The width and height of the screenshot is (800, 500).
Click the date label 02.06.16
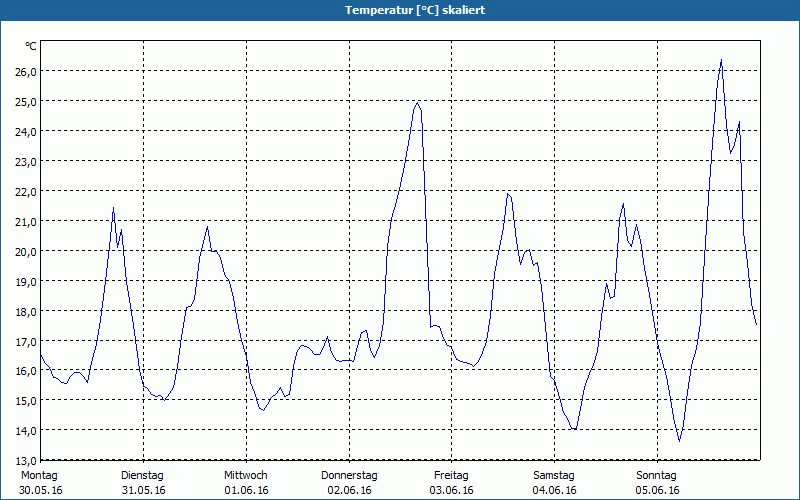click(x=349, y=490)
